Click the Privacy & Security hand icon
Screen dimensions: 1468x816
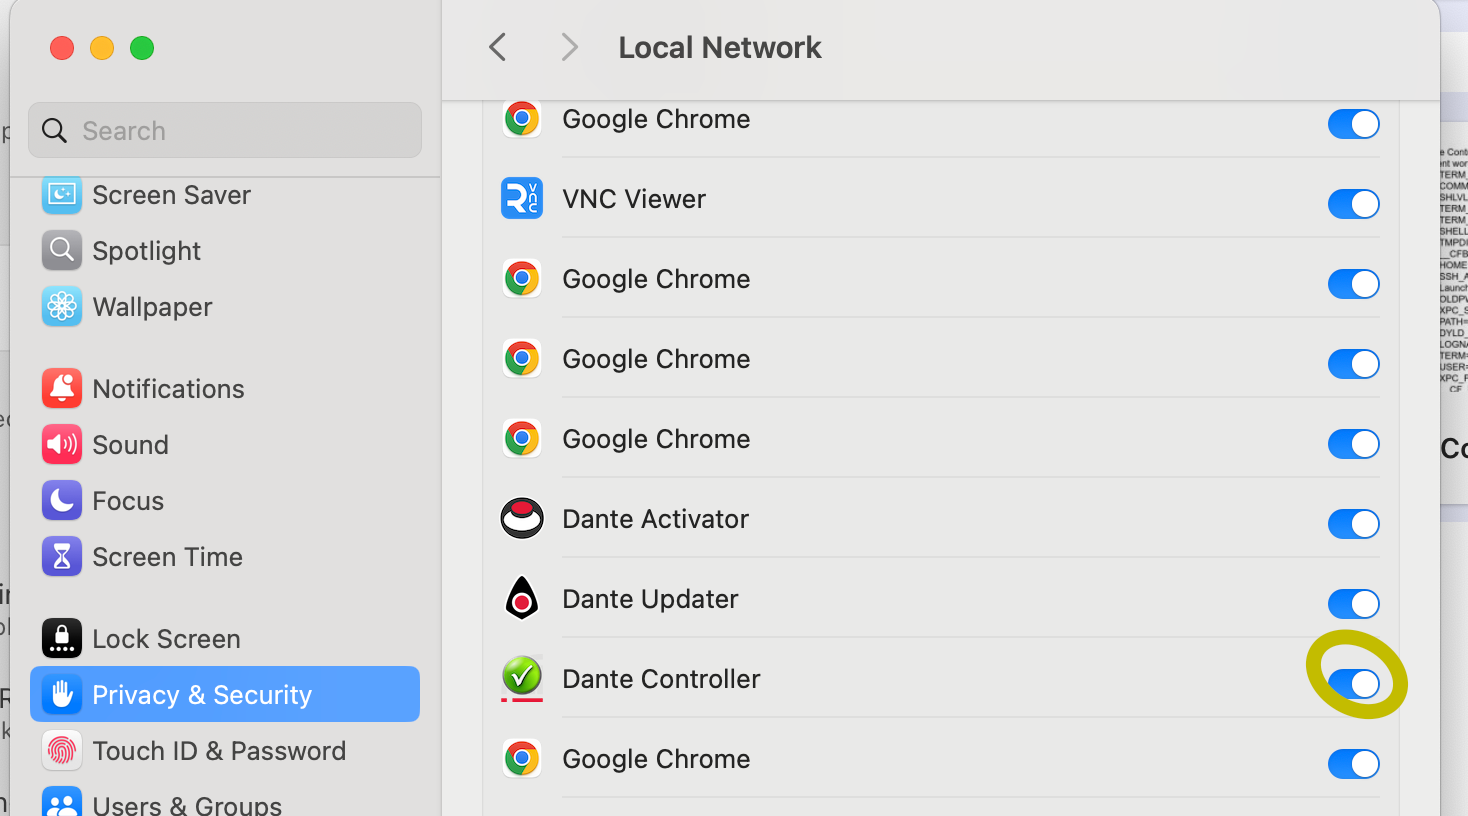(62, 694)
